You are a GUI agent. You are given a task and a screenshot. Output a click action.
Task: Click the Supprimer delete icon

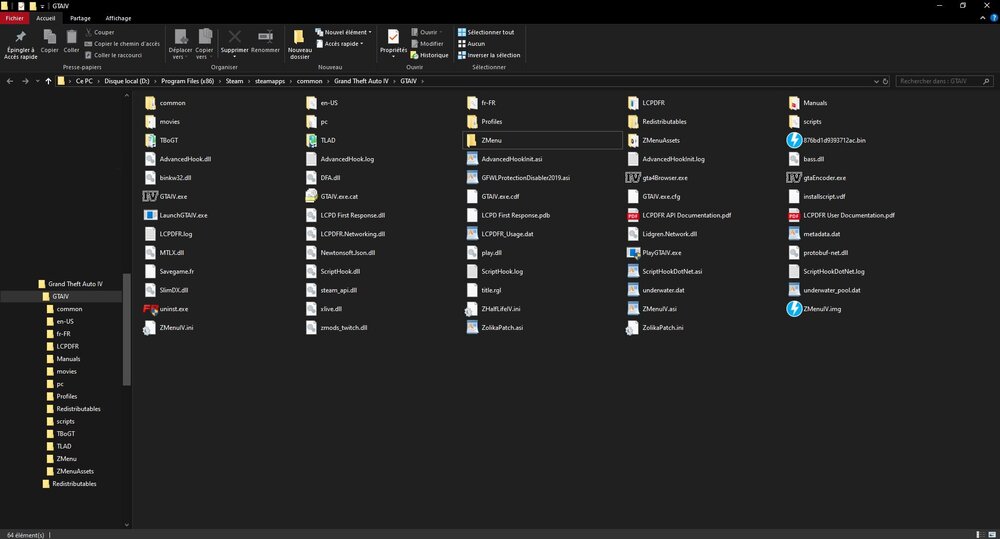point(234,37)
